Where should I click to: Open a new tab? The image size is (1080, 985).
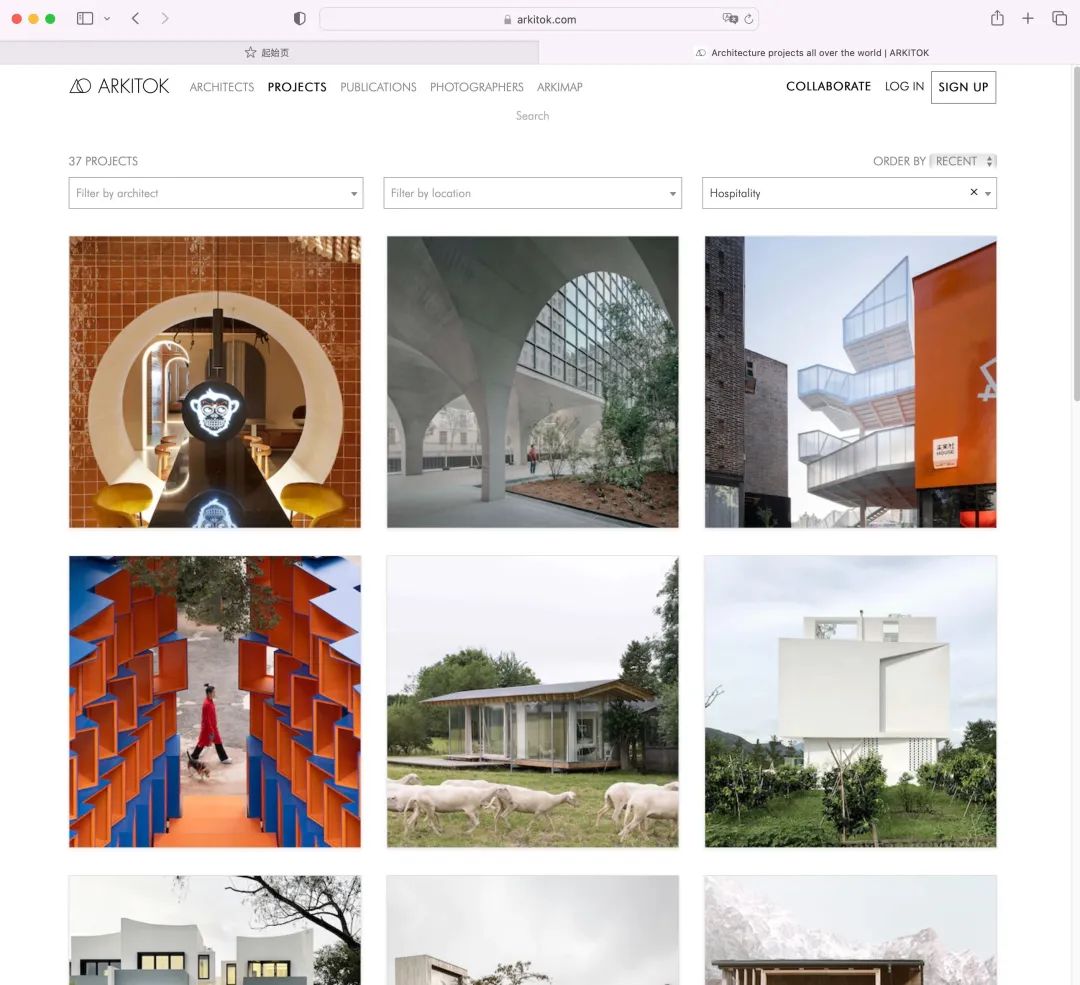[x=1028, y=19]
